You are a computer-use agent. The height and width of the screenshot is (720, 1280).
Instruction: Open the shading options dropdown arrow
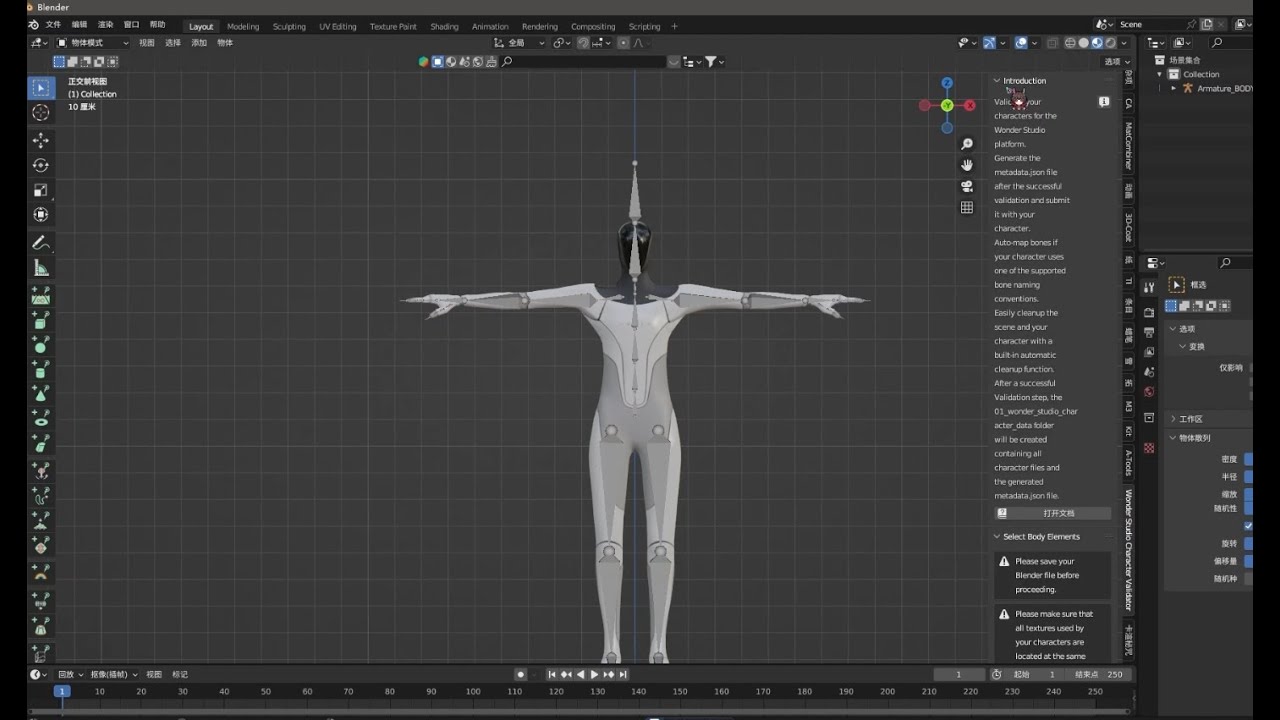click(x=1125, y=43)
